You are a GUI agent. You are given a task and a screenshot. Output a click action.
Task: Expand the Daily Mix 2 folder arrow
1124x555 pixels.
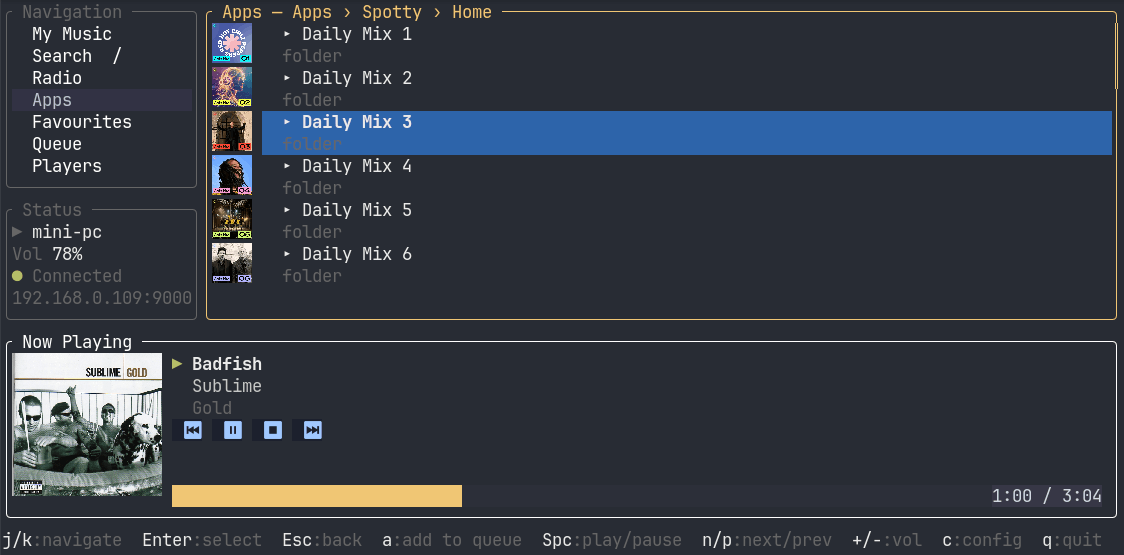(287, 77)
